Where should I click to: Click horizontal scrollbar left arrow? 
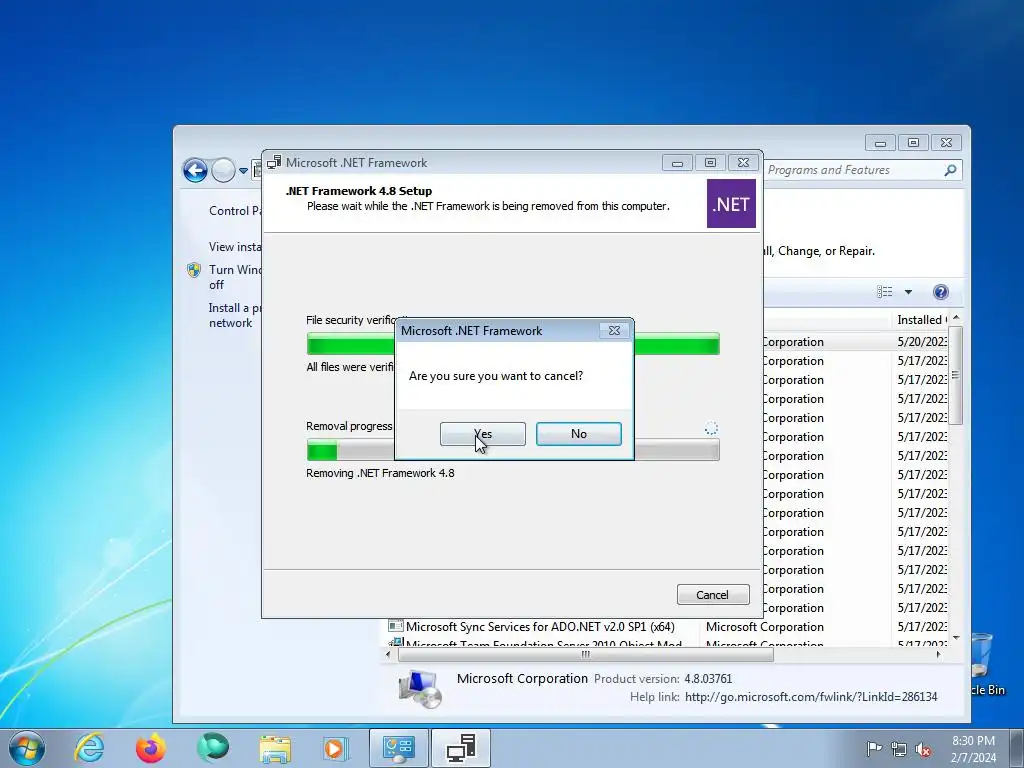[x=389, y=654]
